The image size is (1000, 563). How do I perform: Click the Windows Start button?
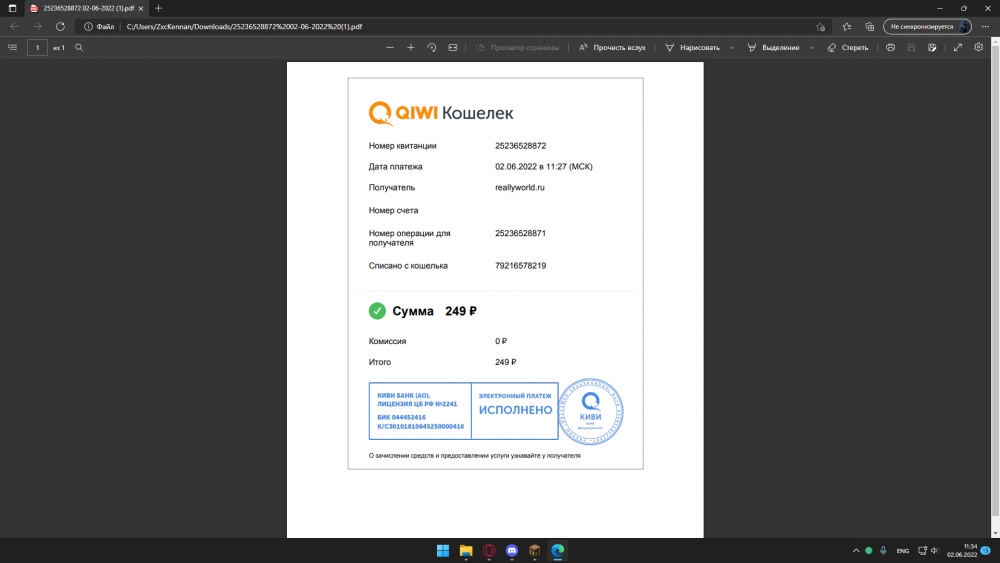click(443, 551)
